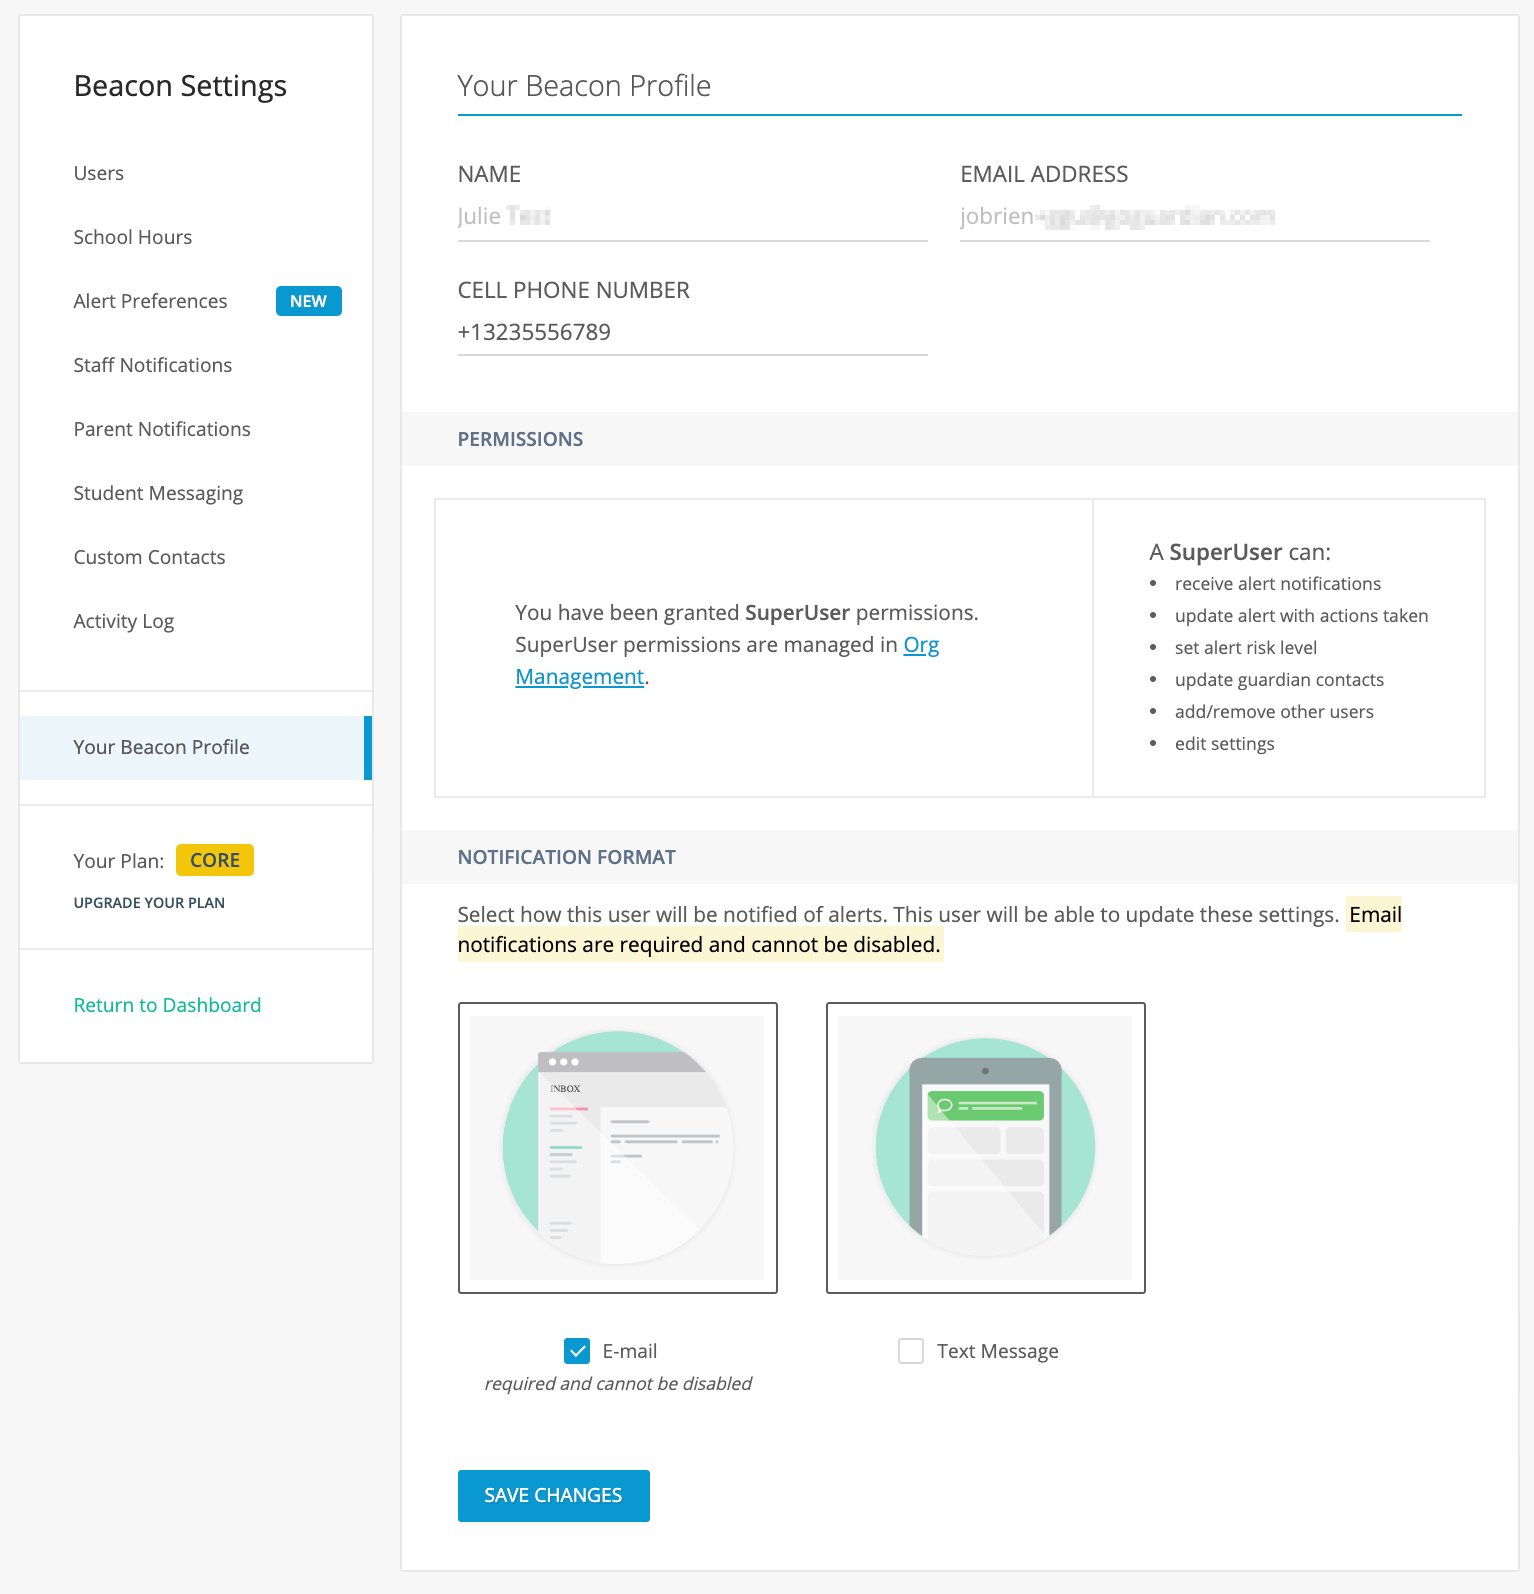Viewport: 1534px width, 1594px height.
Task: Select the email inbox illustration card
Action: pos(618,1148)
